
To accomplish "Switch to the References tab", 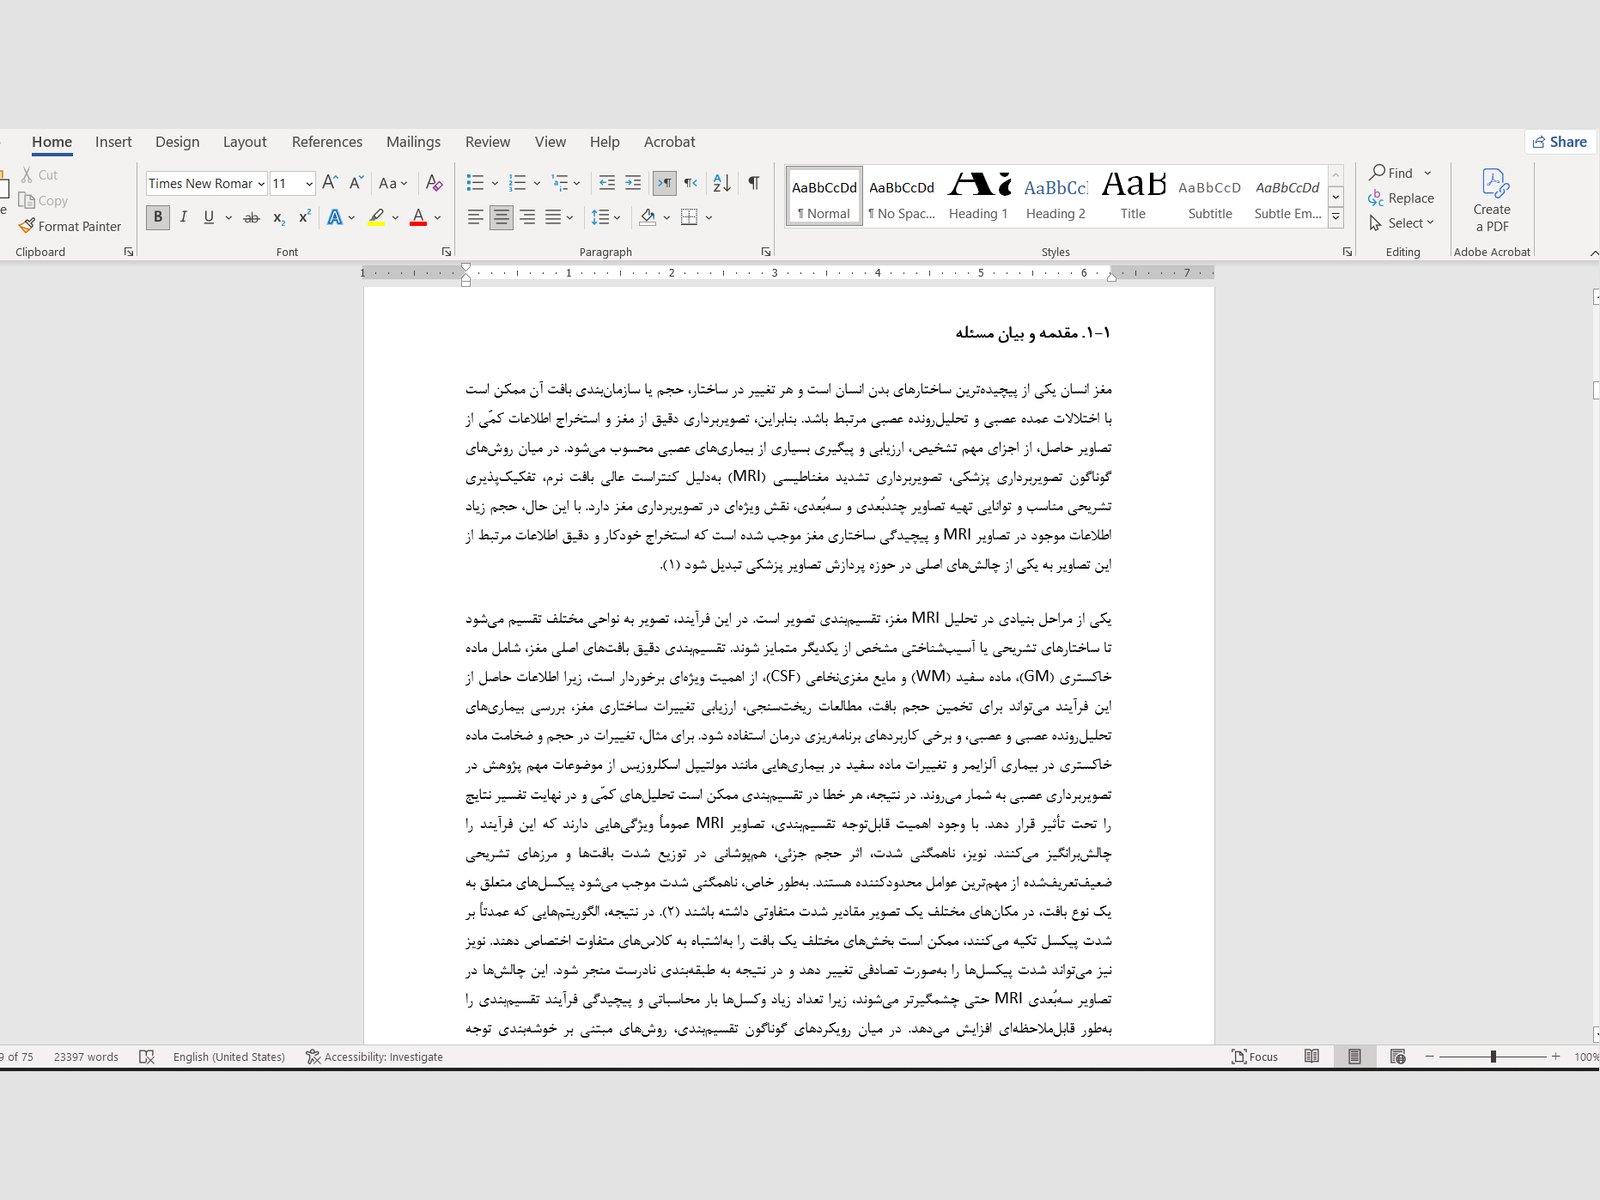I will click(327, 142).
